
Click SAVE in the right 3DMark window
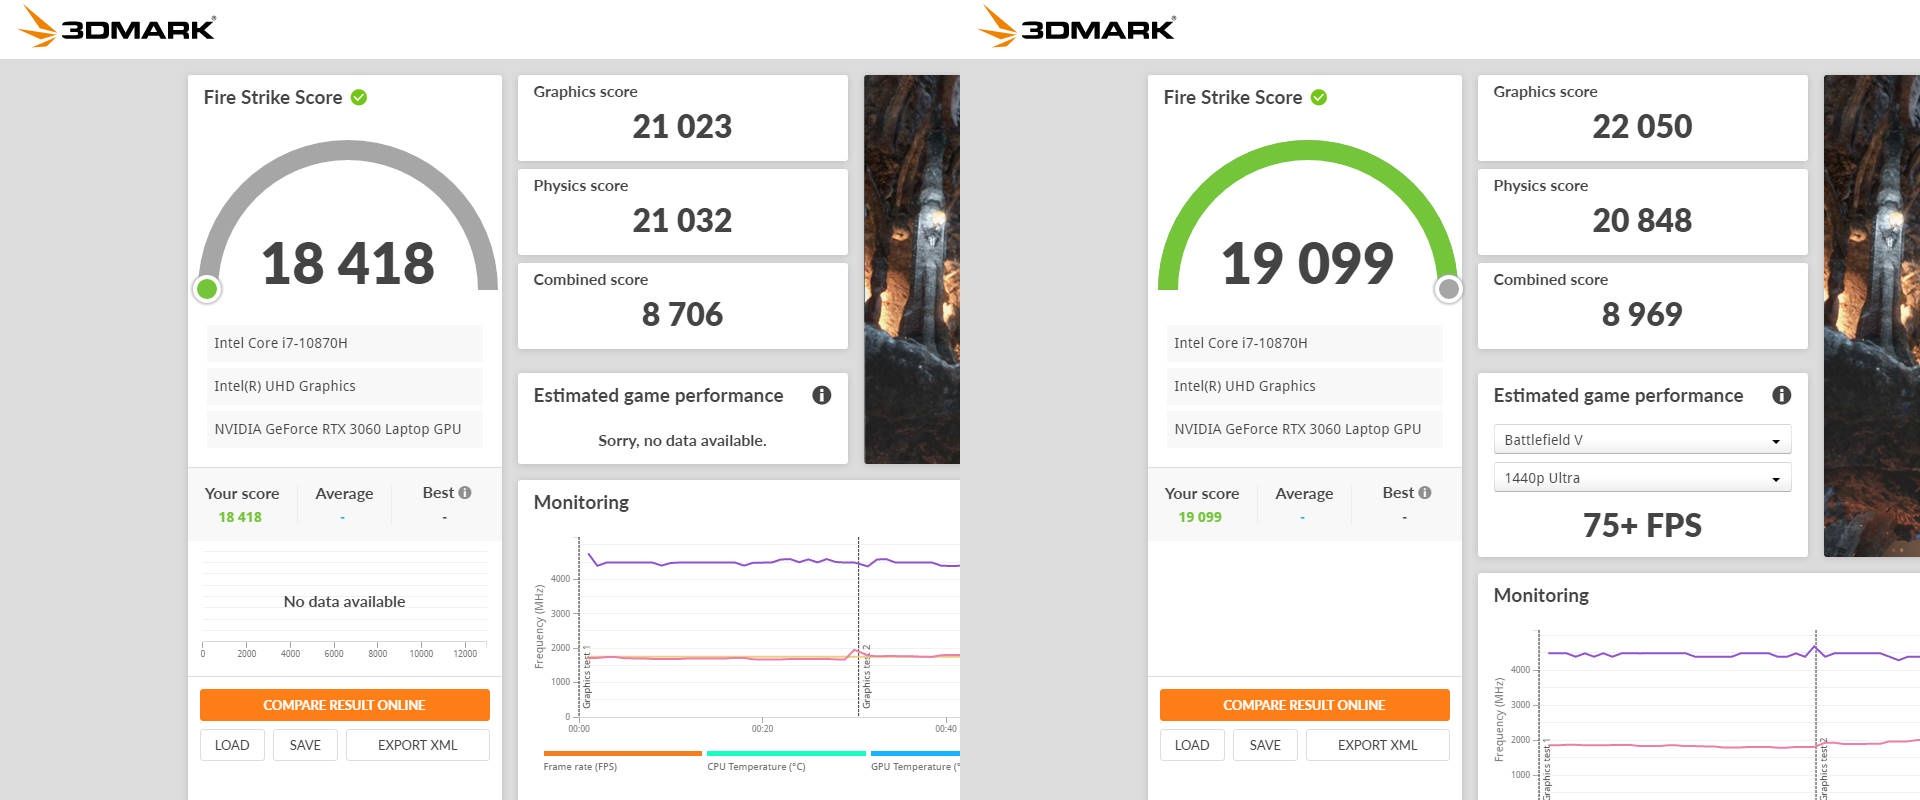pos(1265,745)
